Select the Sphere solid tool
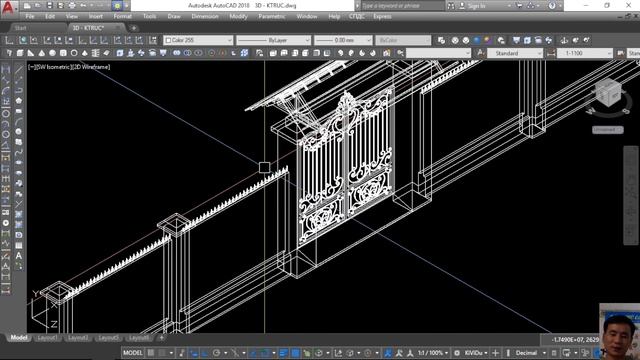 pyautogui.click(x=52, y=53)
